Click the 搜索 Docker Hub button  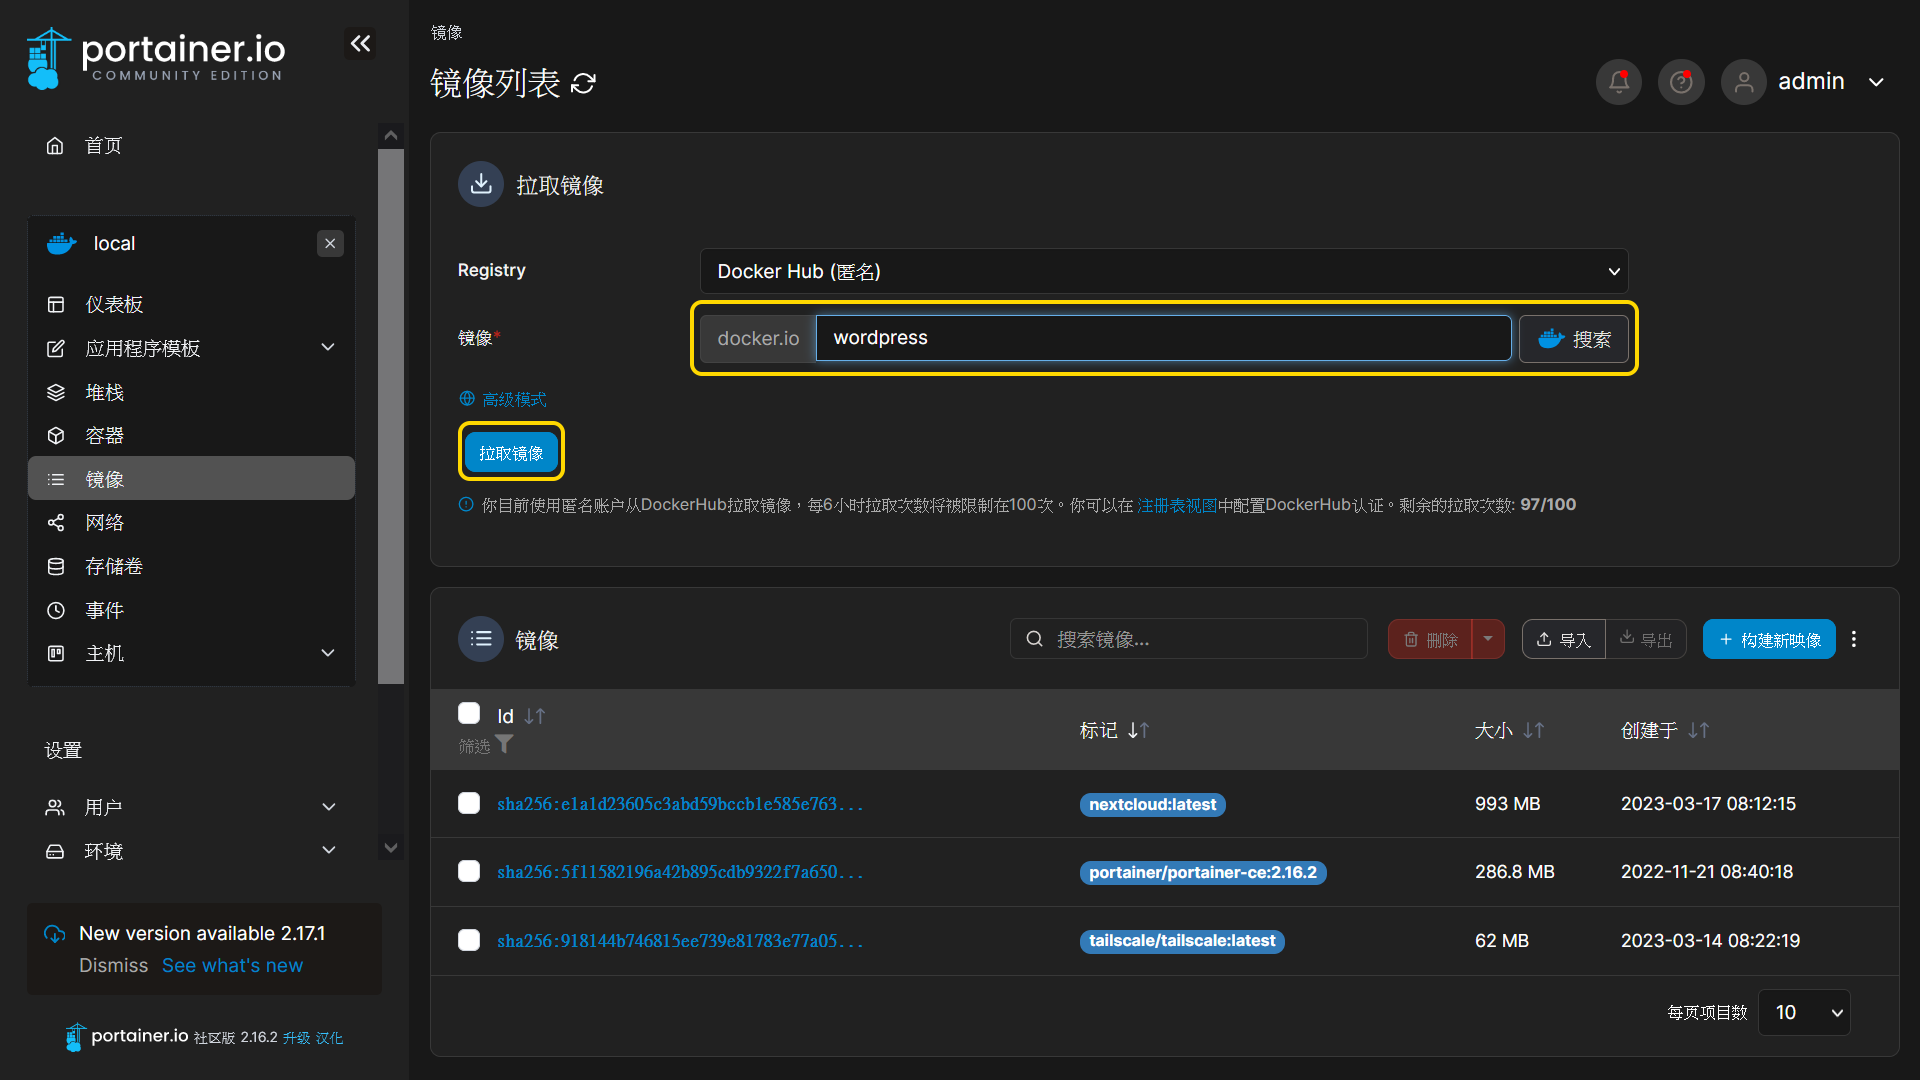click(1574, 339)
